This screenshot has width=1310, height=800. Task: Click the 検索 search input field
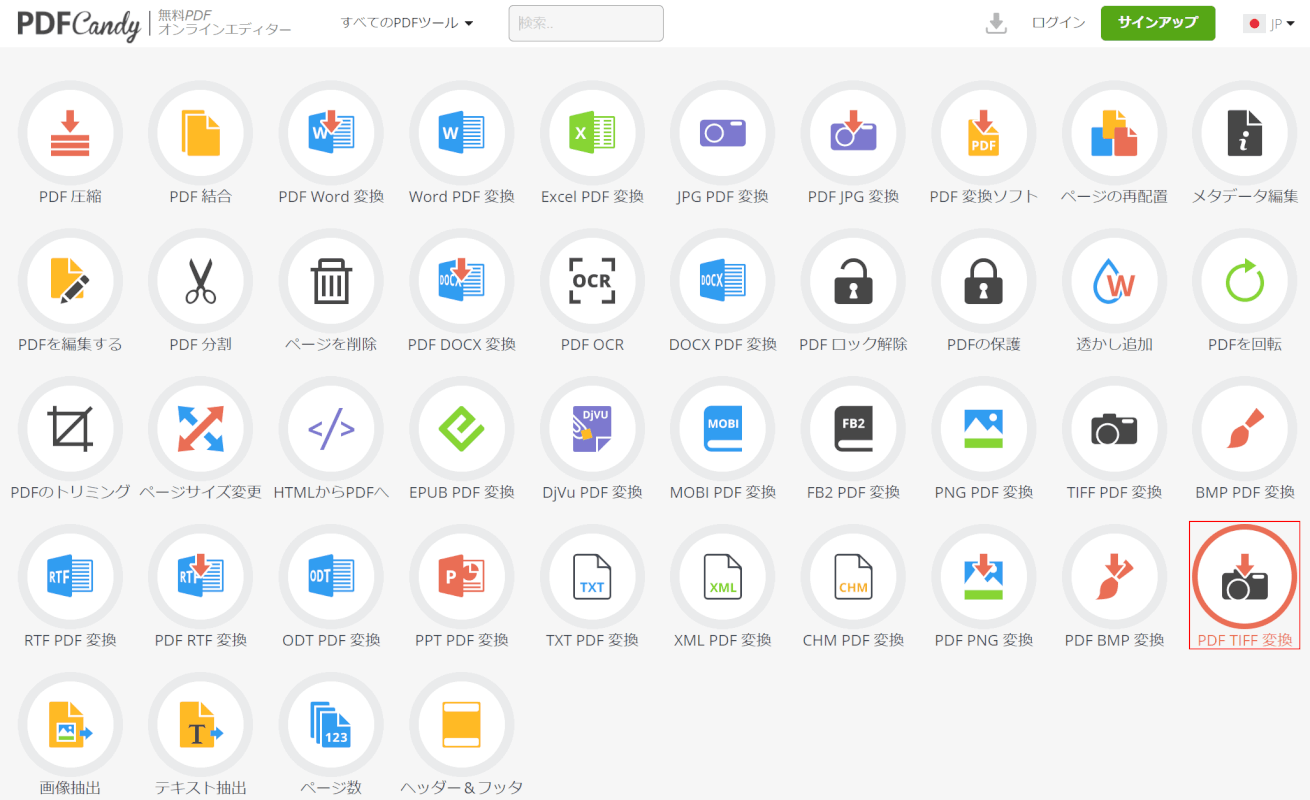[x=586, y=23]
